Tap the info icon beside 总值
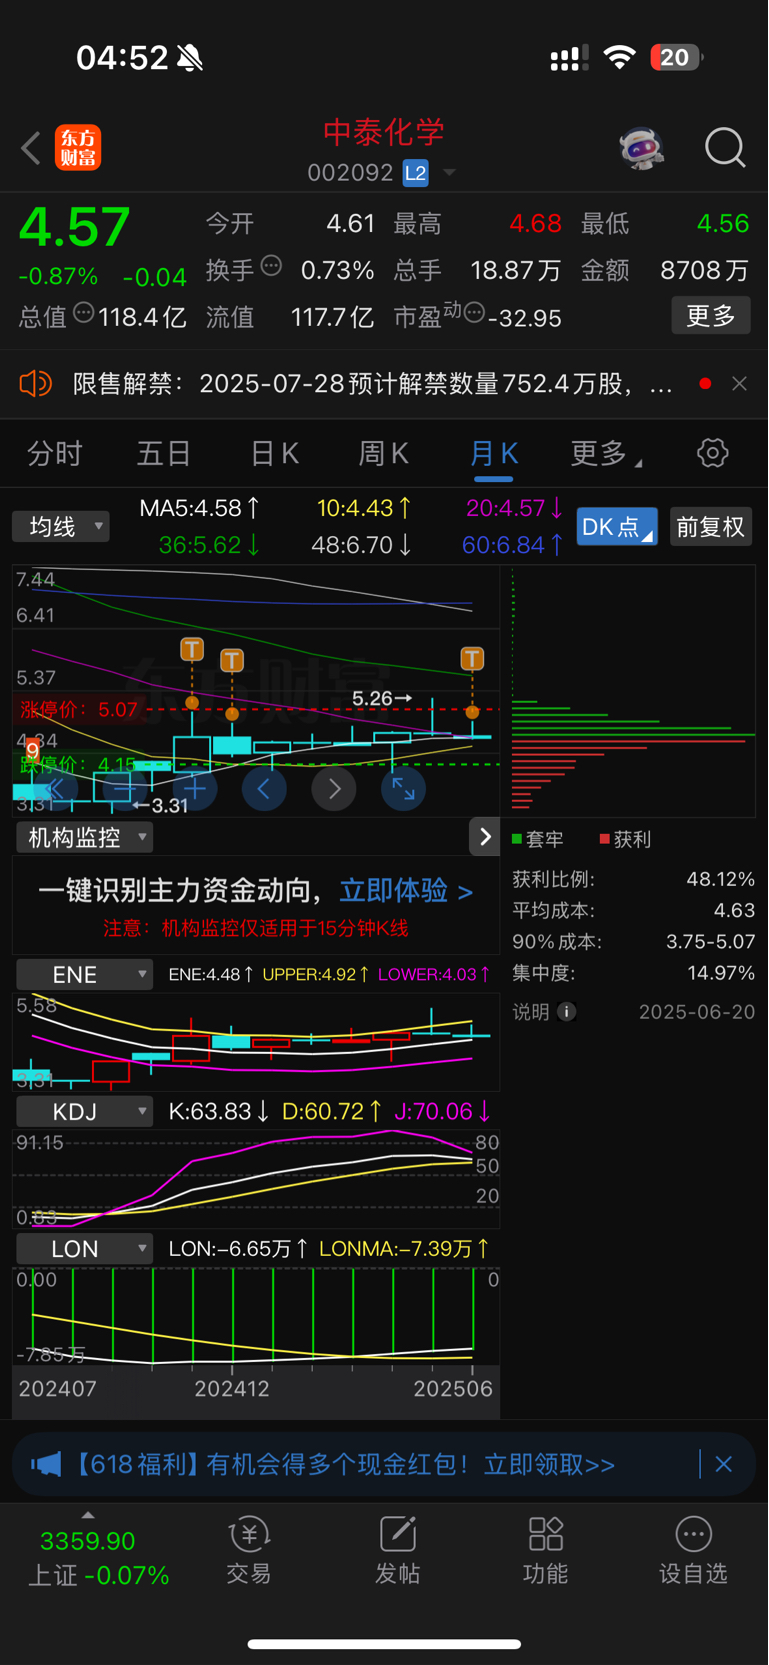This screenshot has height=1665, width=769. (x=84, y=313)
